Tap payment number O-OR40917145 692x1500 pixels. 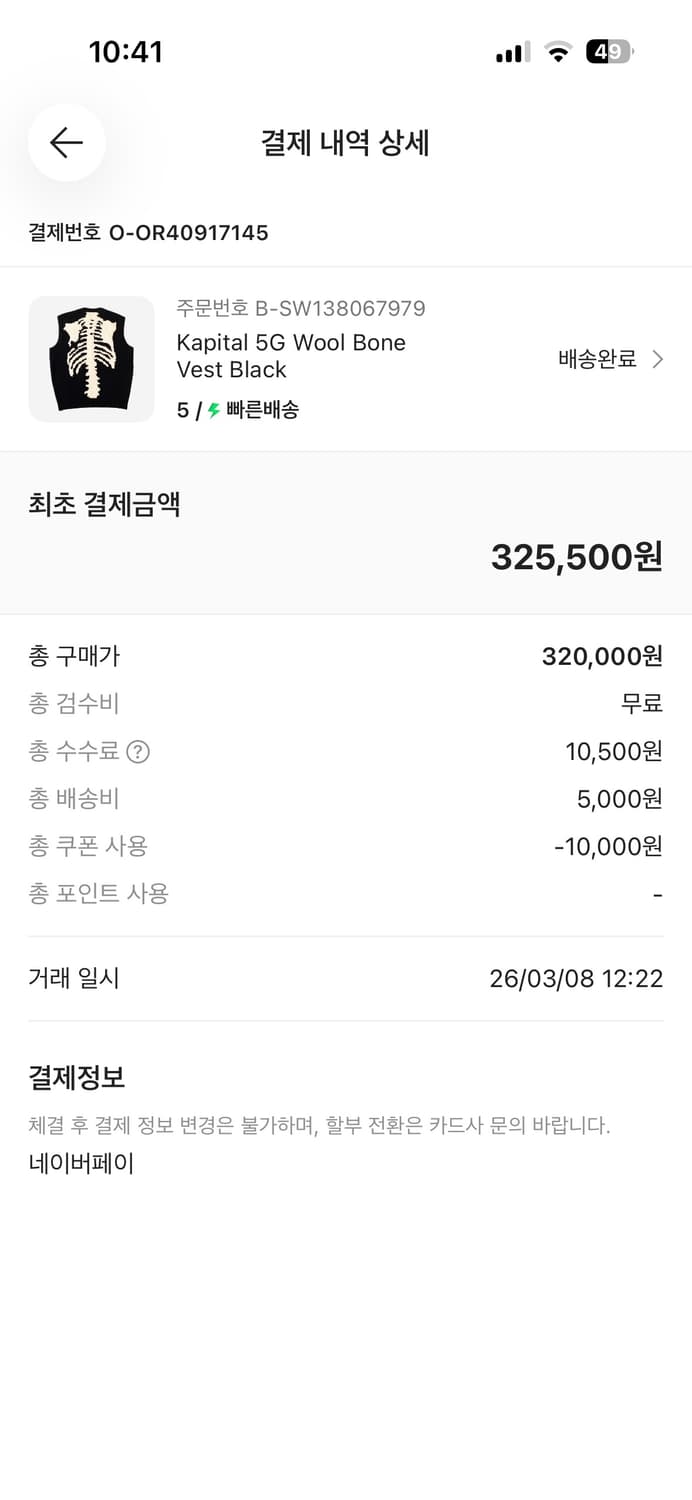tap(146, 233)
